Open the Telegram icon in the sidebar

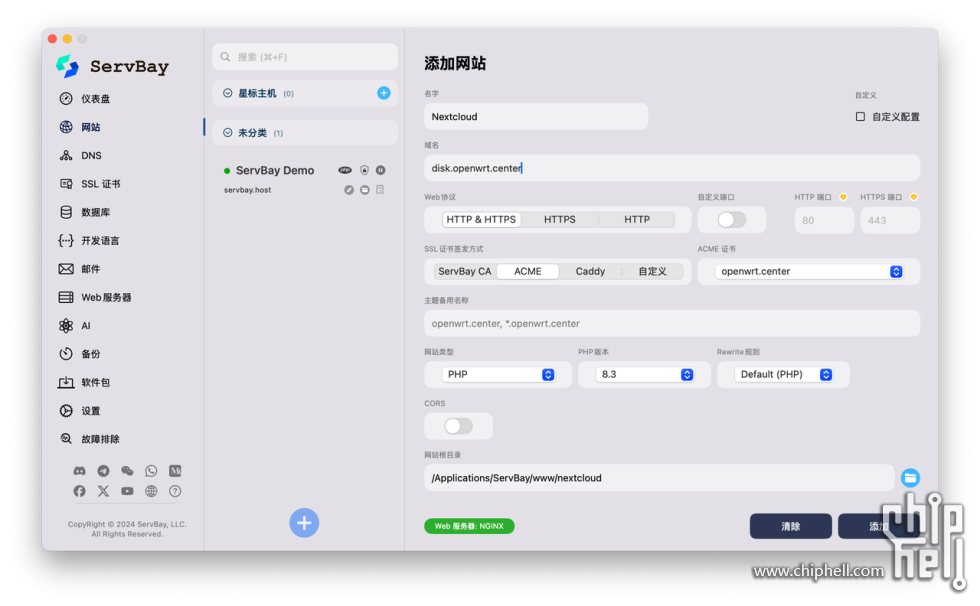coord(103,471)
